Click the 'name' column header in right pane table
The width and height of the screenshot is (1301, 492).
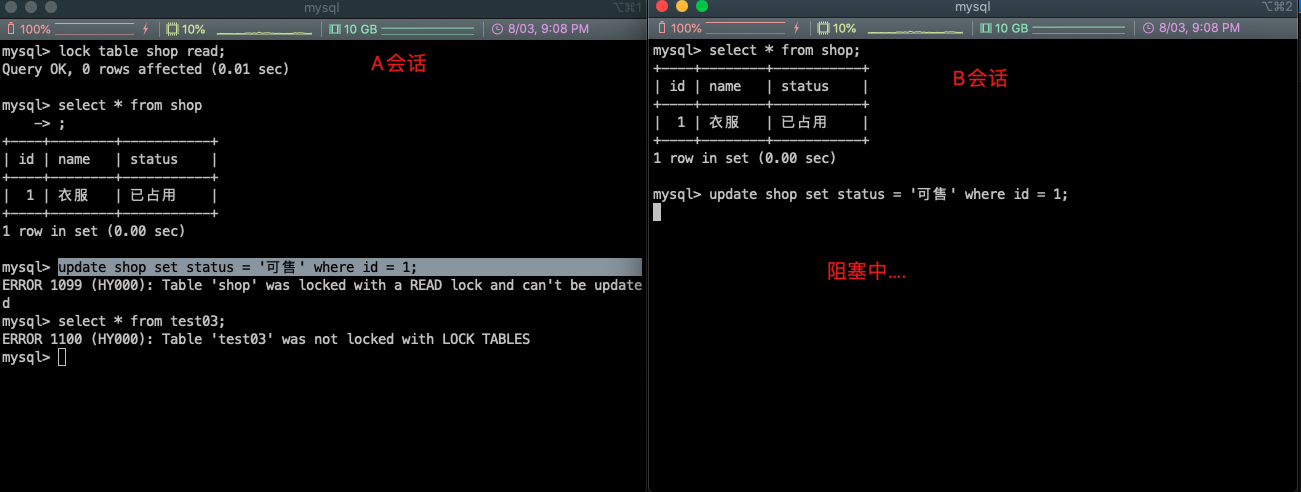pyautogui.click(x=725, y=86)
